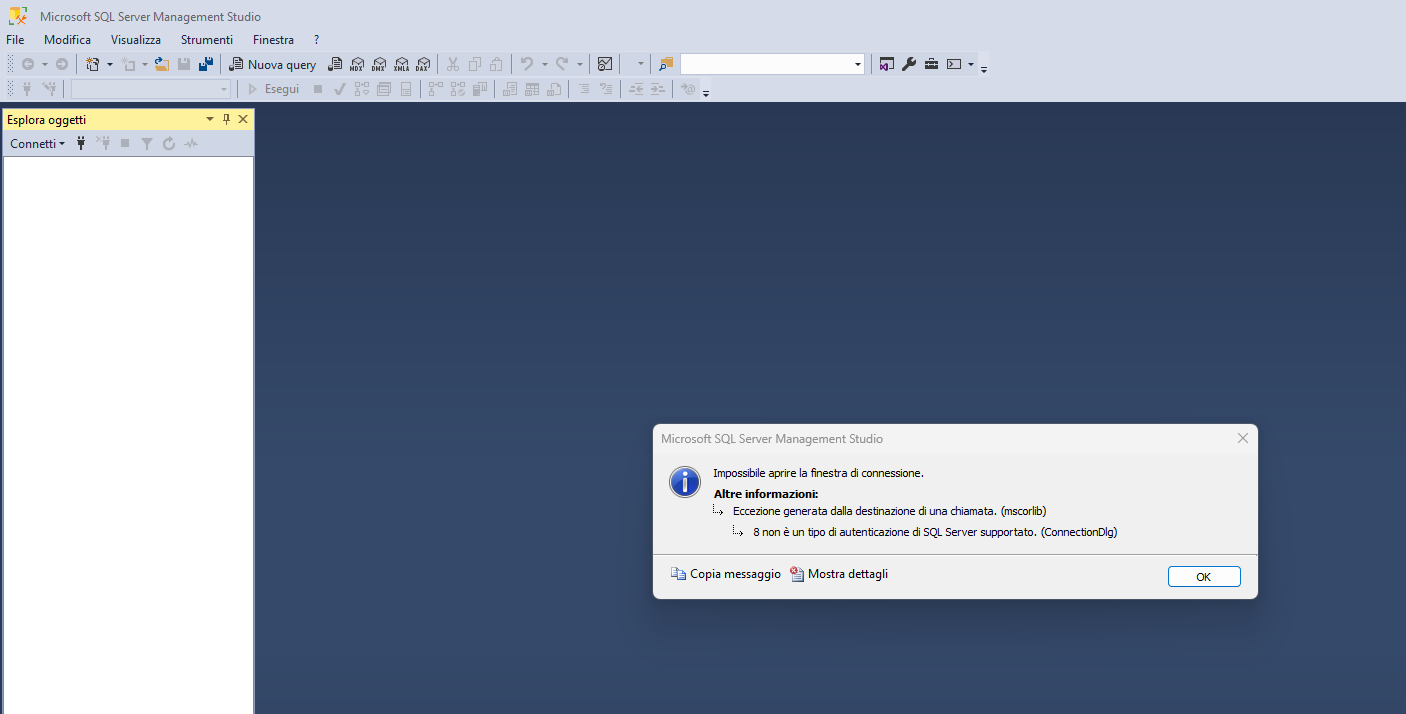1406x714 pixels.
Task: Click OK in the error dialog
Action: [x=1204, y=577]
